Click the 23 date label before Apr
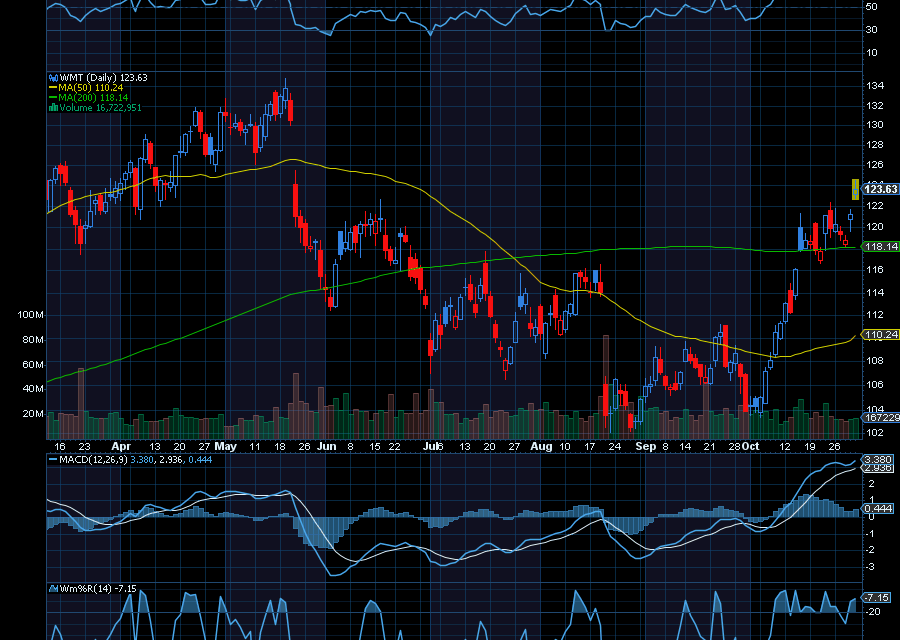The image size is (900, 640). [x=84, y=447]
